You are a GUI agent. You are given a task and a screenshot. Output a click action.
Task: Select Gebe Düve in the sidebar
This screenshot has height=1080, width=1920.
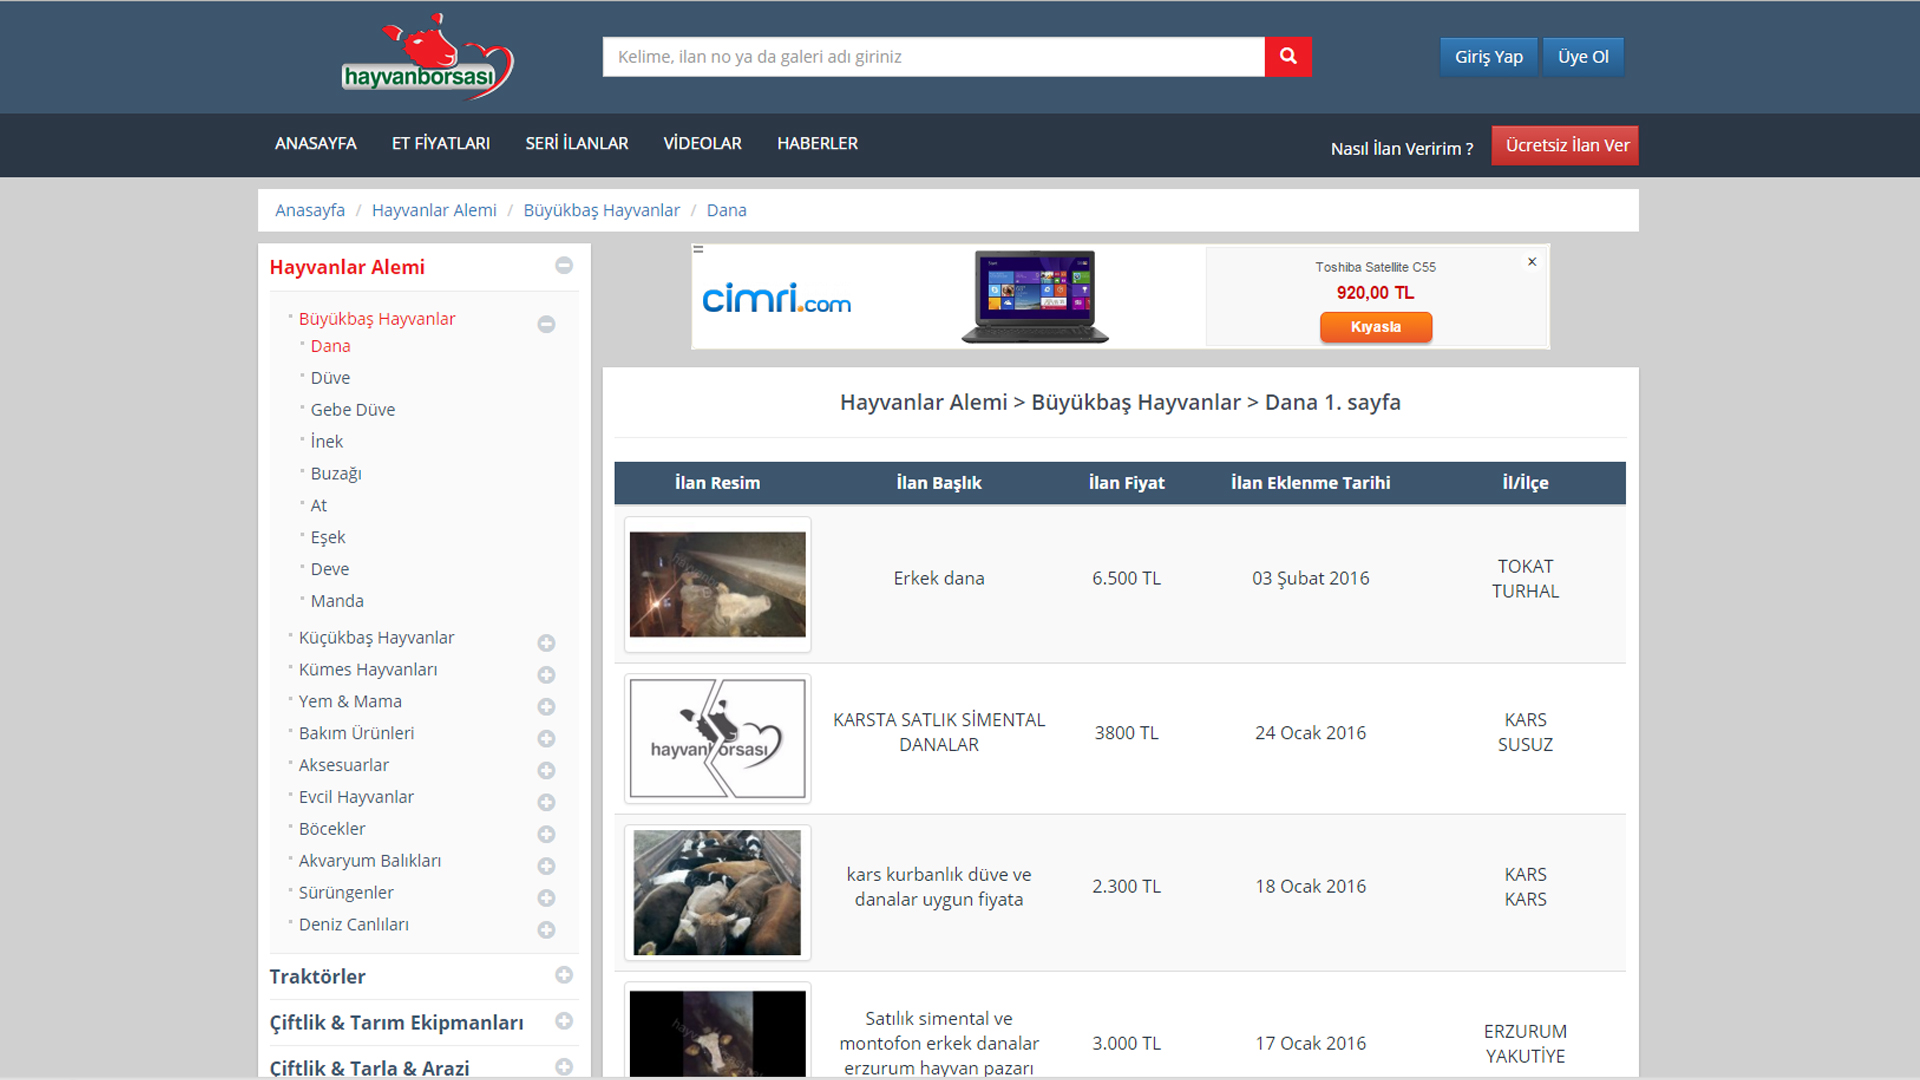[x=352, y=410]
